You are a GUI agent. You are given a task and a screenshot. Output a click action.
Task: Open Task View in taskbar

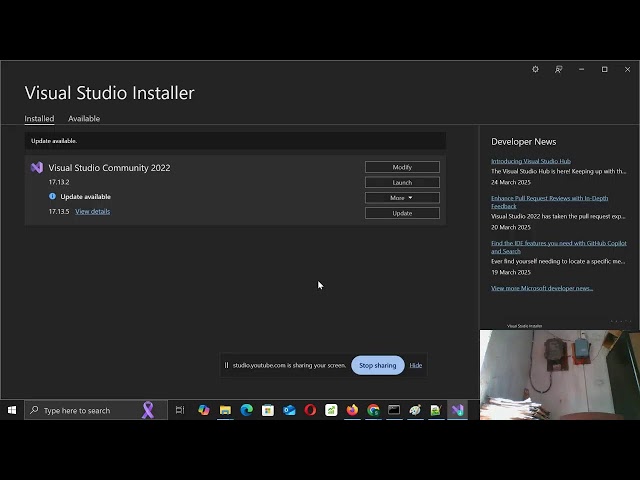[x=180, y=410]
